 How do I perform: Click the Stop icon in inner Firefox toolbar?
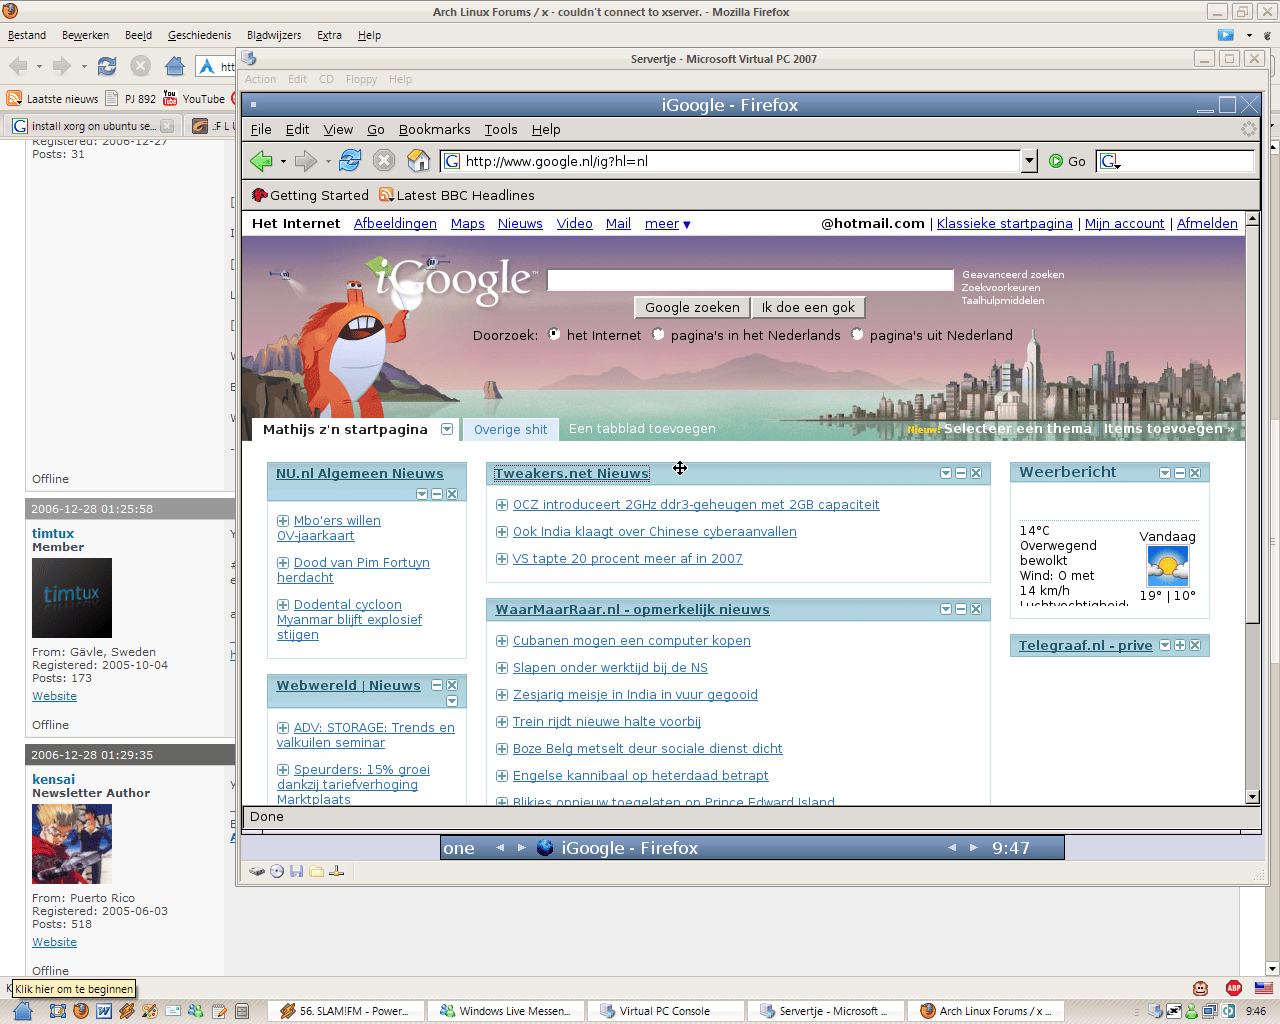tap(384, 161)
